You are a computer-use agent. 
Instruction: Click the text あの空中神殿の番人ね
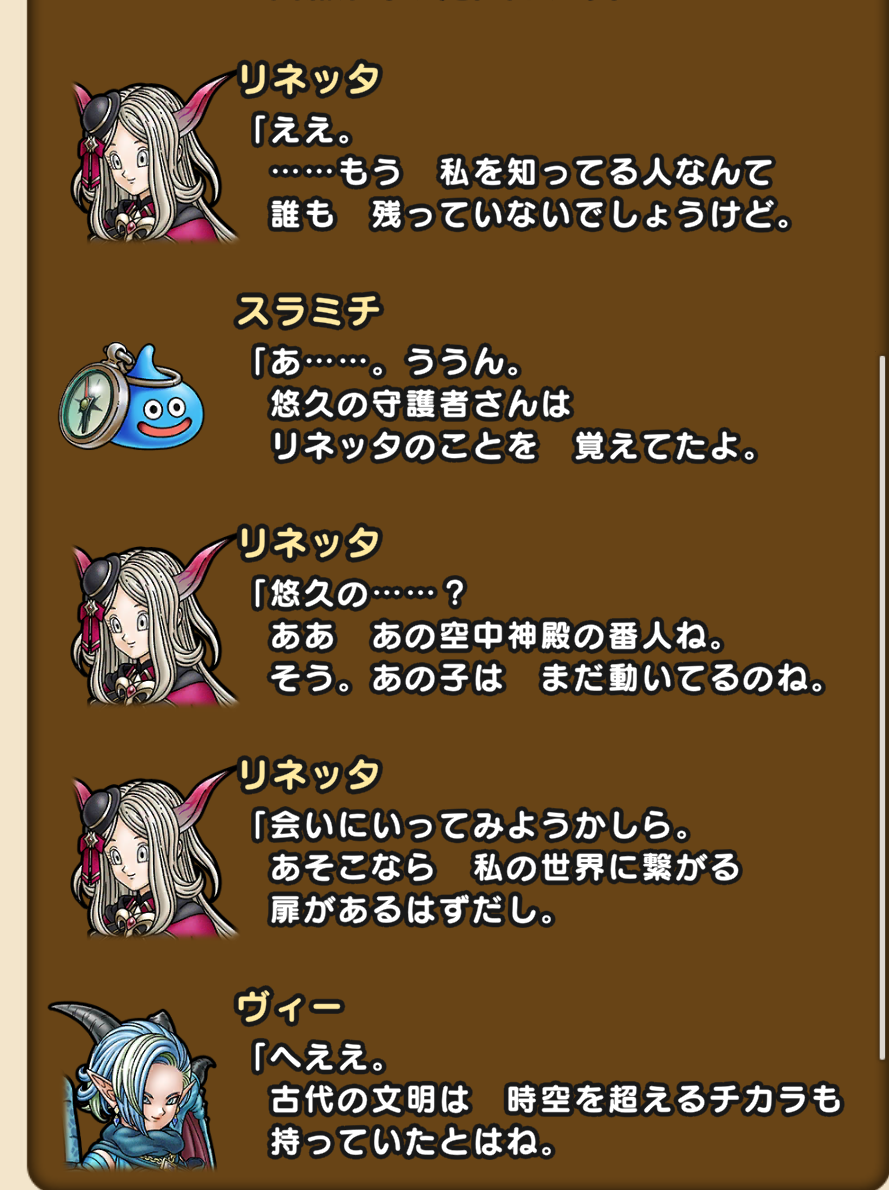[x=538, y=637]
